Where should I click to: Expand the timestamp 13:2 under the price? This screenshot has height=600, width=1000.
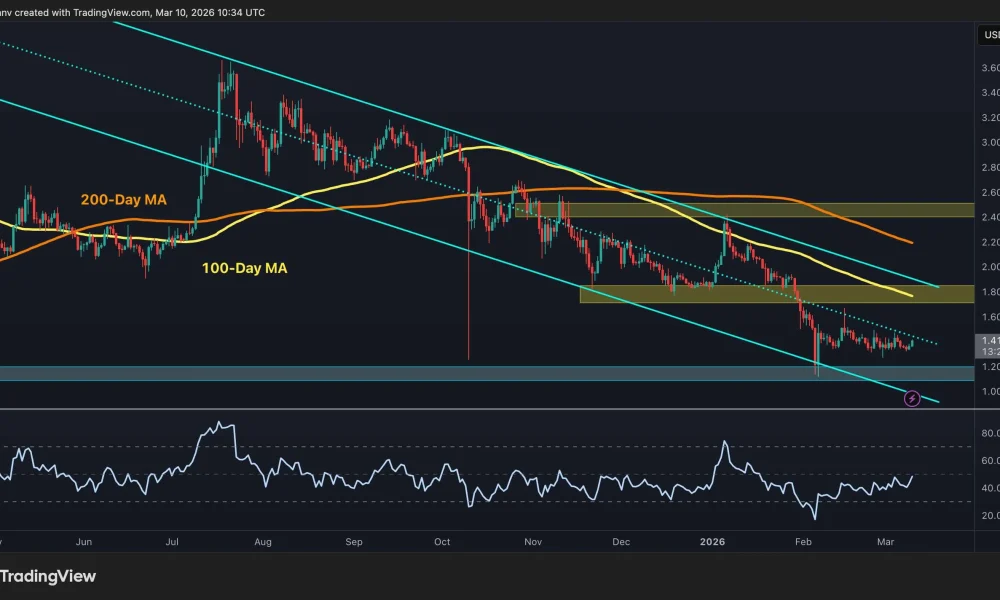[x=987, y=352]
